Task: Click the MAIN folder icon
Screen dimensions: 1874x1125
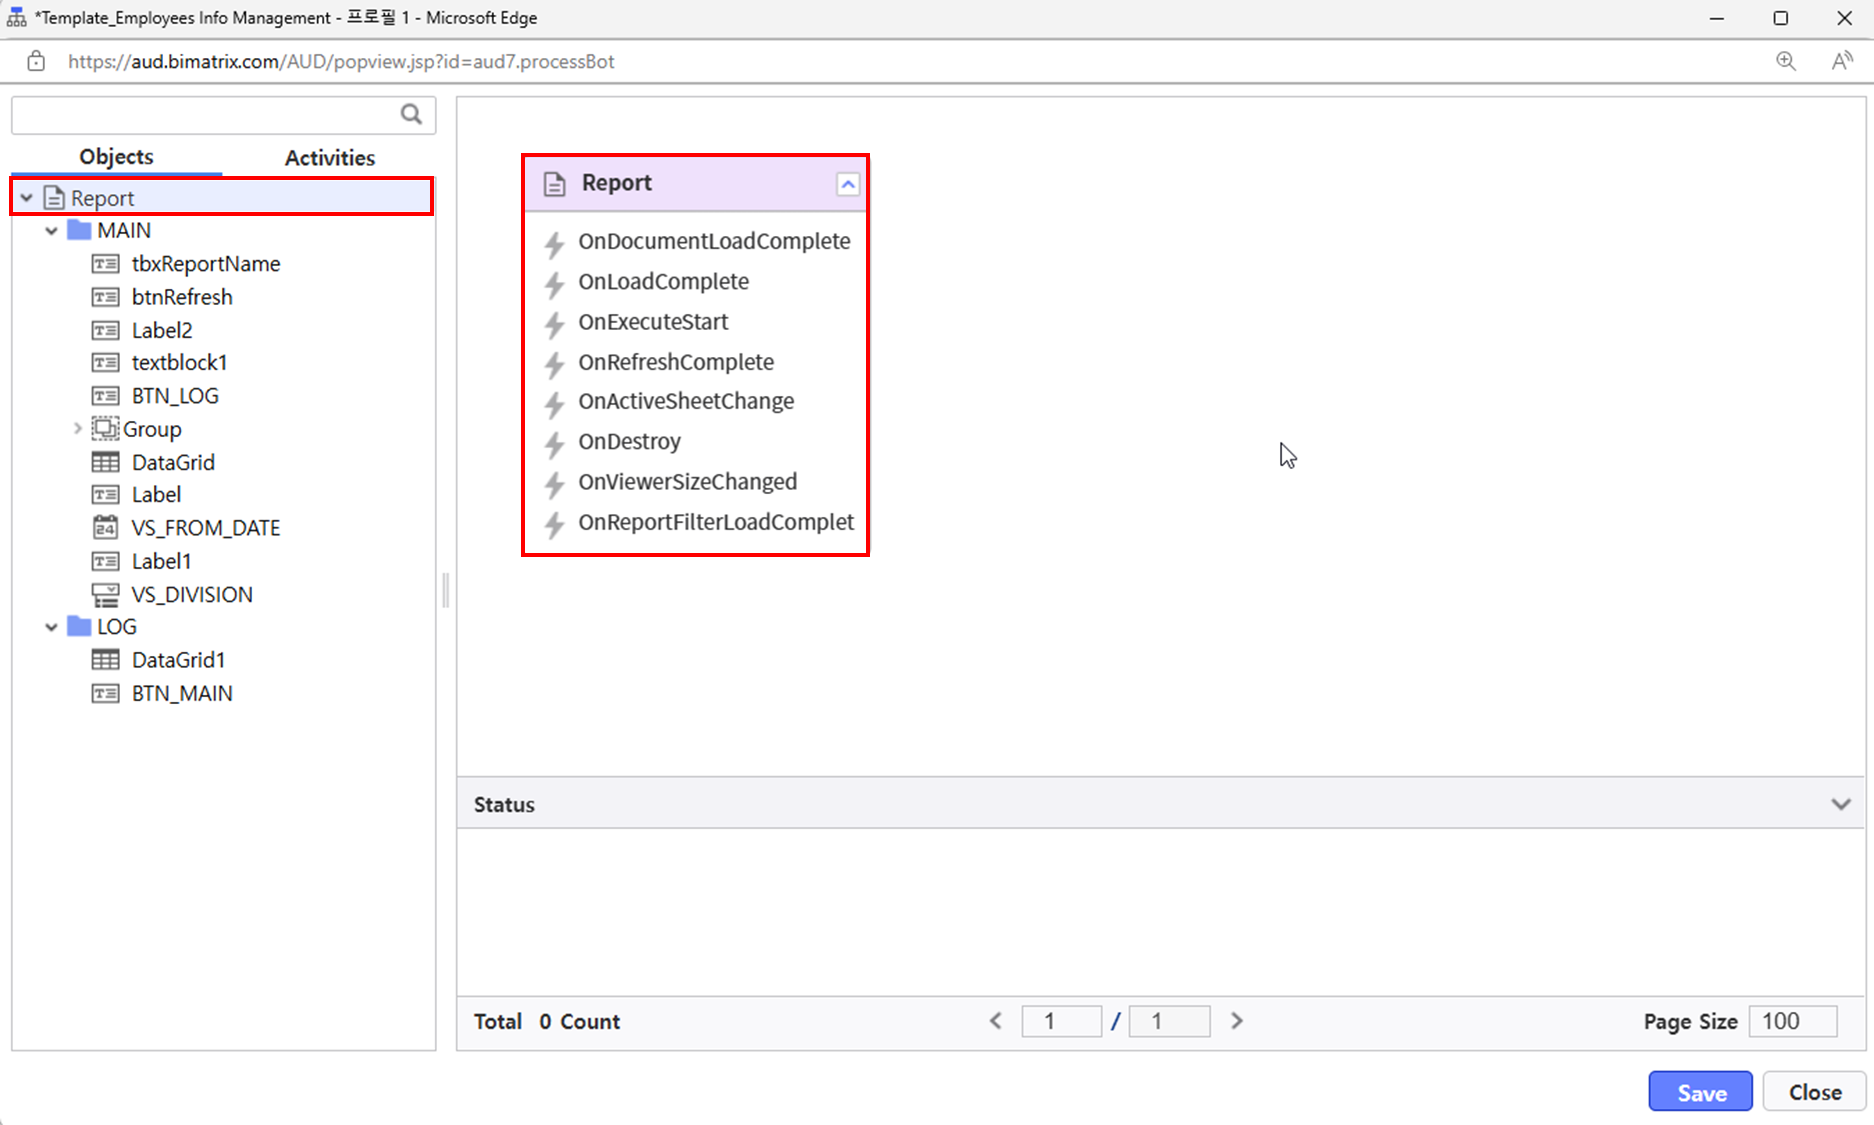Action: (x=79, y=230)
